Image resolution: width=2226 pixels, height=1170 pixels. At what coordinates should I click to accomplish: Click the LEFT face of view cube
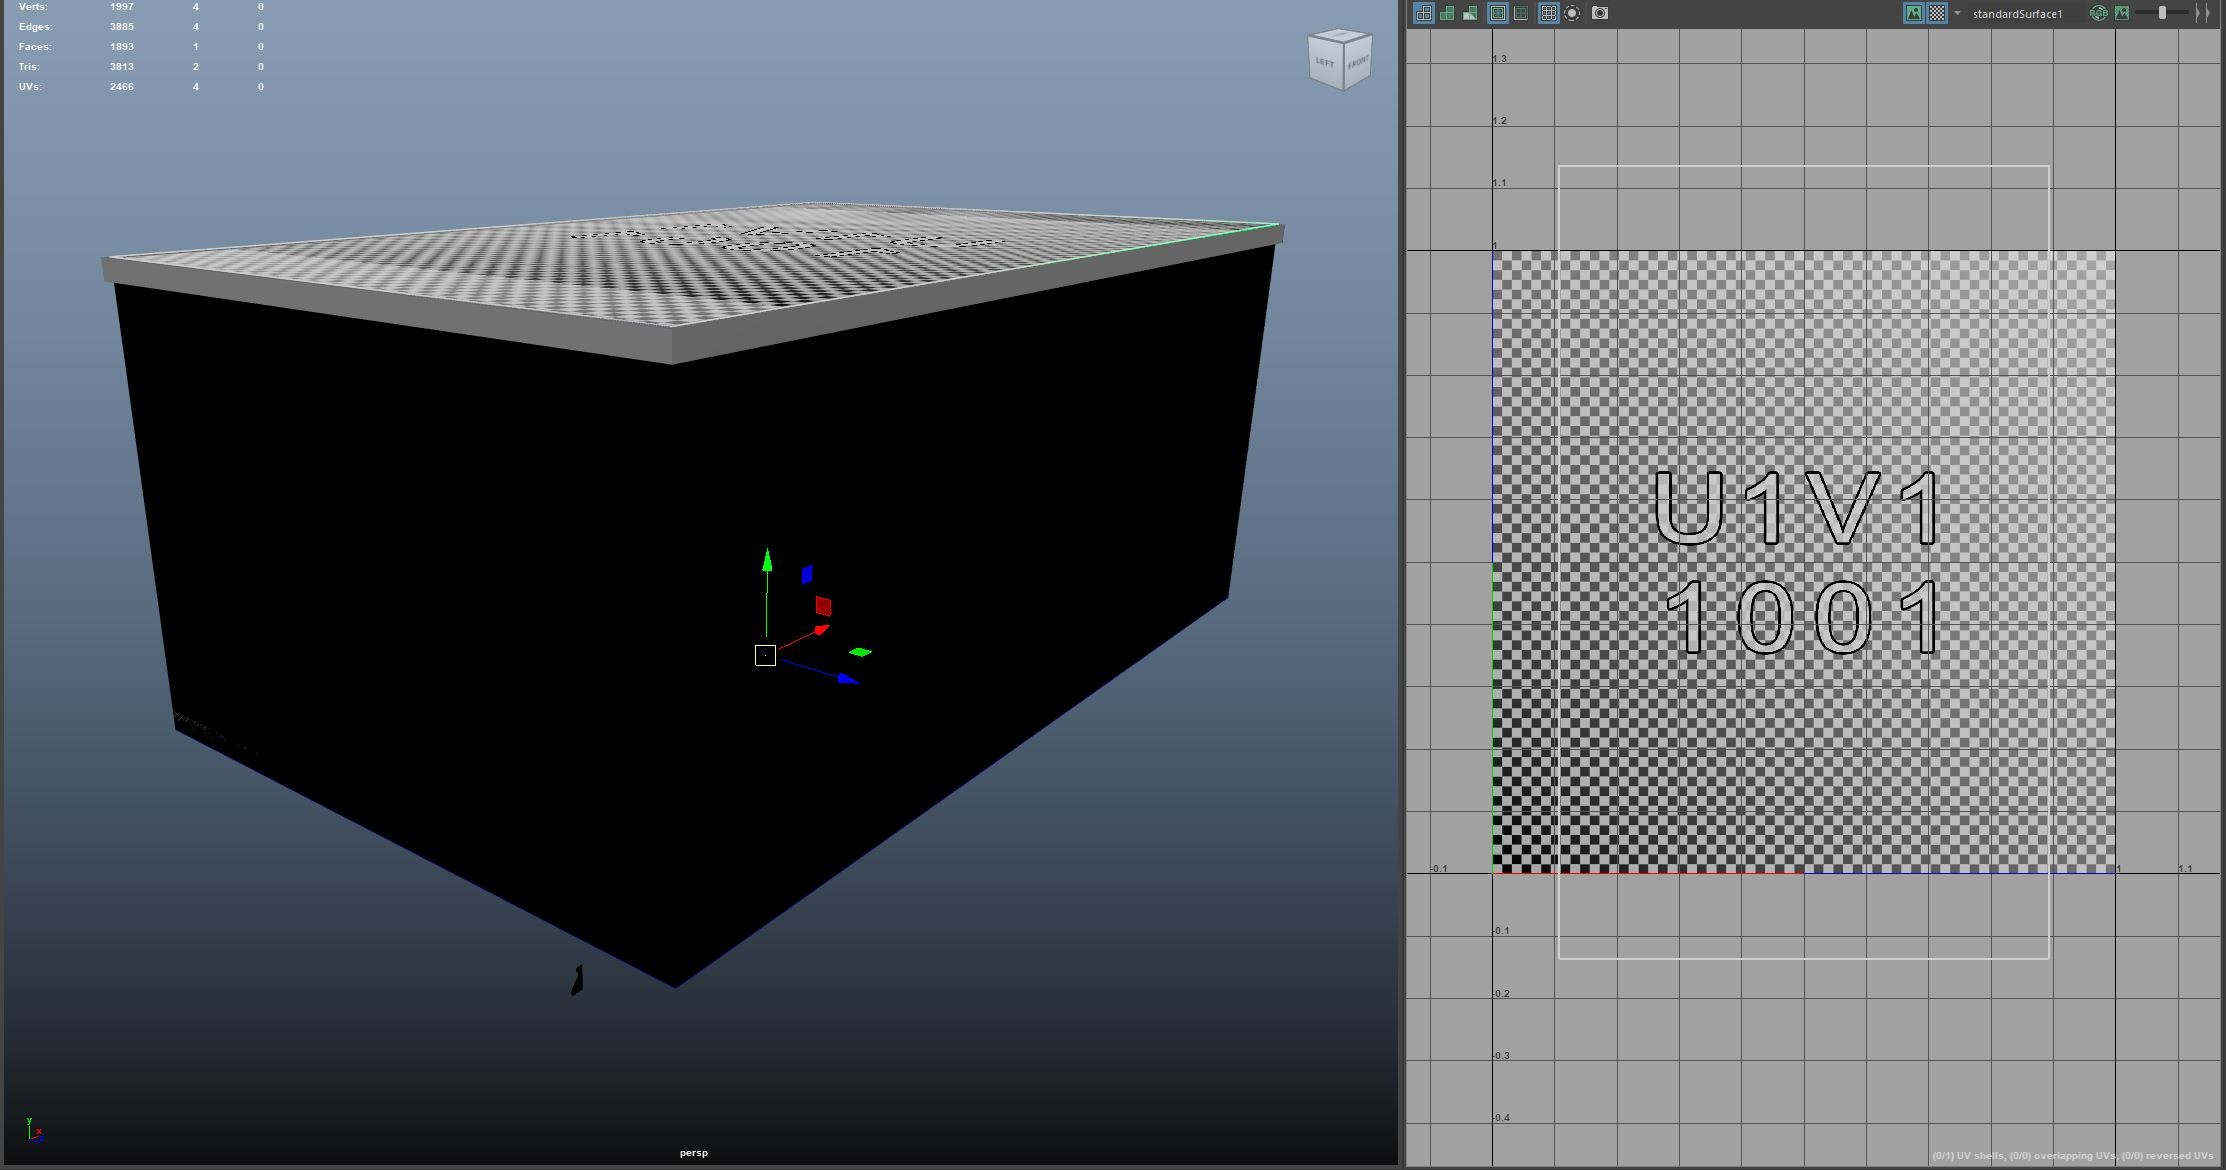(1324, 62)
